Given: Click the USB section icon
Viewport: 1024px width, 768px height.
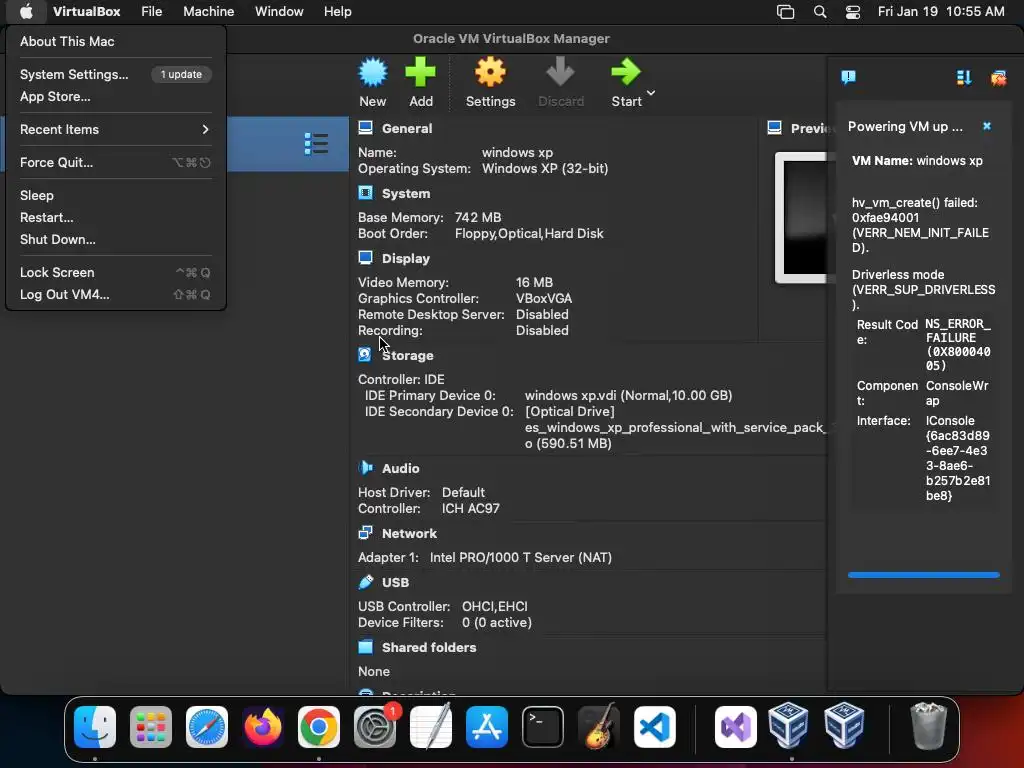Looking at the screenshot, I should pos(366,582).
